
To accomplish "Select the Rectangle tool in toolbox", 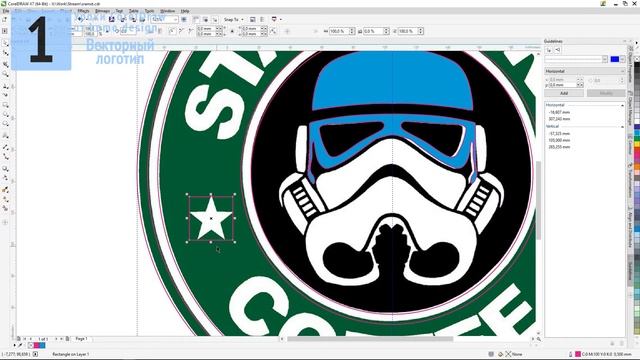I will click(x=5, y=105).
